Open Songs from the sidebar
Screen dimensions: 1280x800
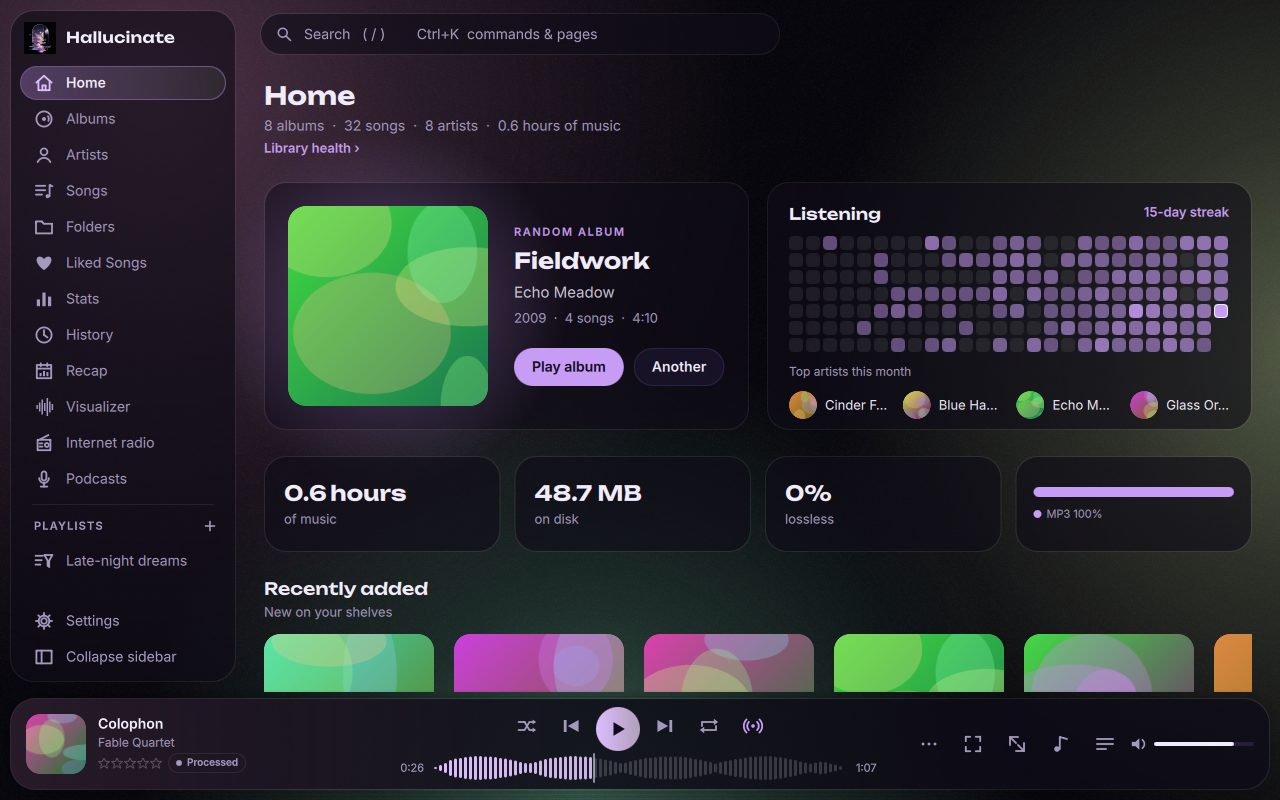[x=123, y=191]
